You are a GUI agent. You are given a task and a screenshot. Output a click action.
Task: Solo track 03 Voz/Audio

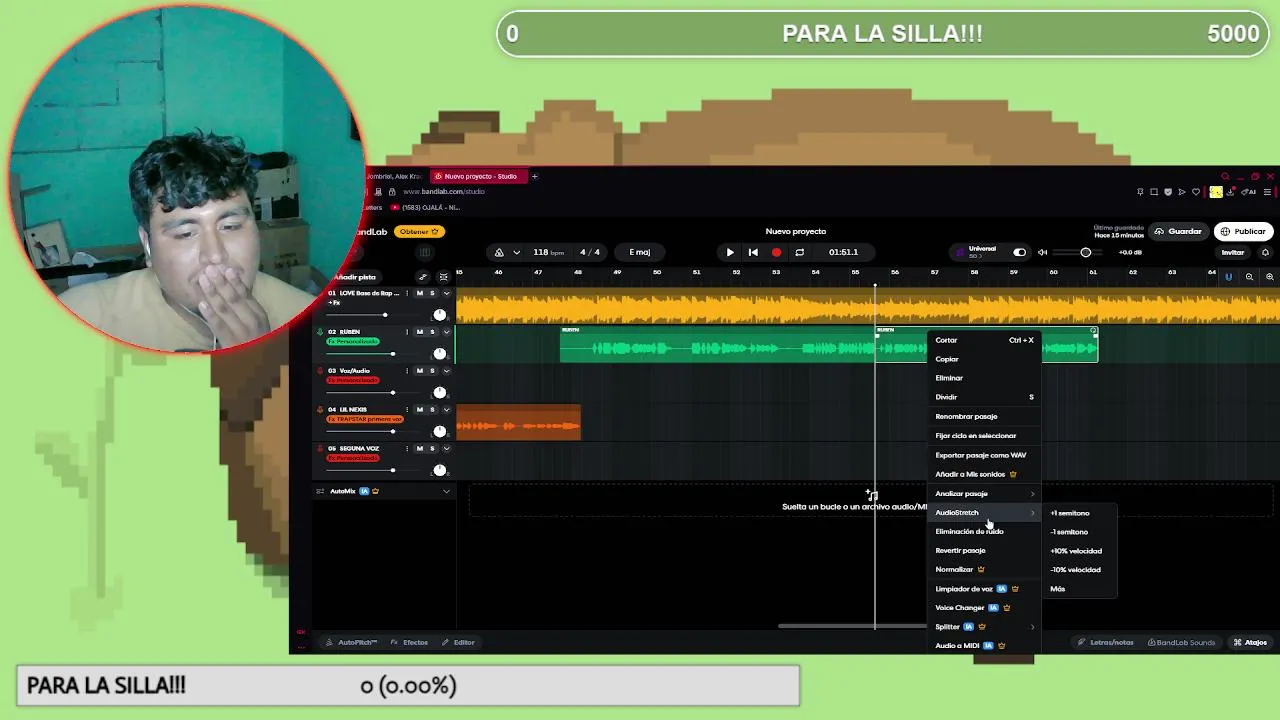432,371
